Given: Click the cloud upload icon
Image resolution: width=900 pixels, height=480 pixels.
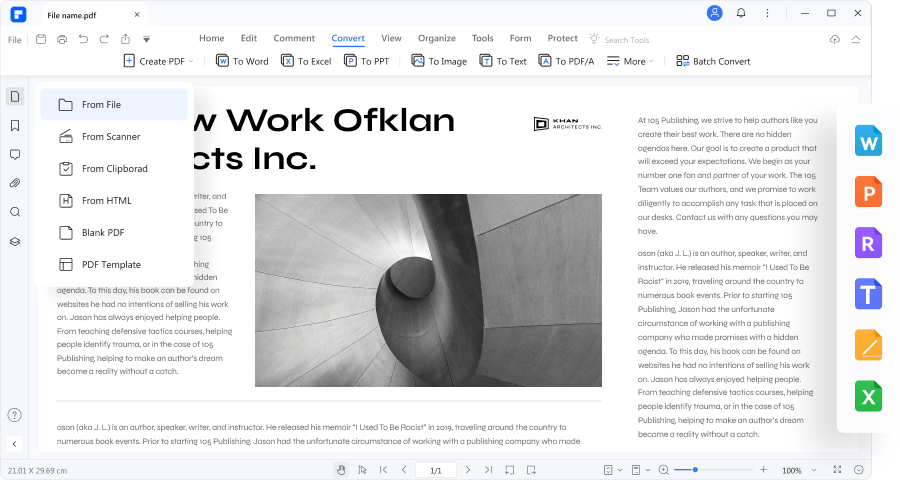Looking at the screenshot, I should coord(835,39).
